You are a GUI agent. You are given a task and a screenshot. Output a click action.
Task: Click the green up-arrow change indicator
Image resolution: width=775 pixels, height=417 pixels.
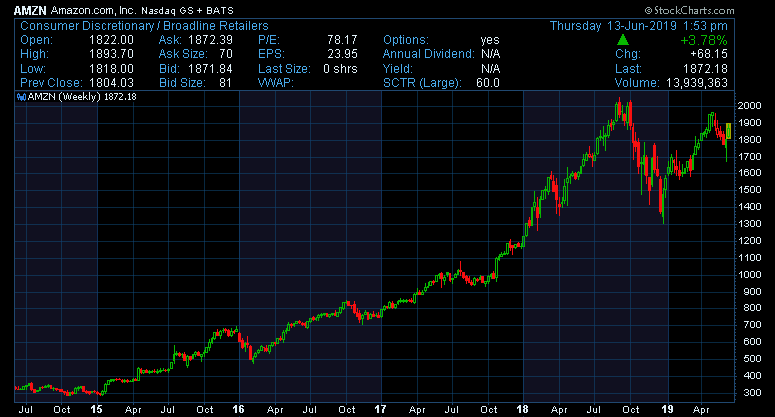623,40
